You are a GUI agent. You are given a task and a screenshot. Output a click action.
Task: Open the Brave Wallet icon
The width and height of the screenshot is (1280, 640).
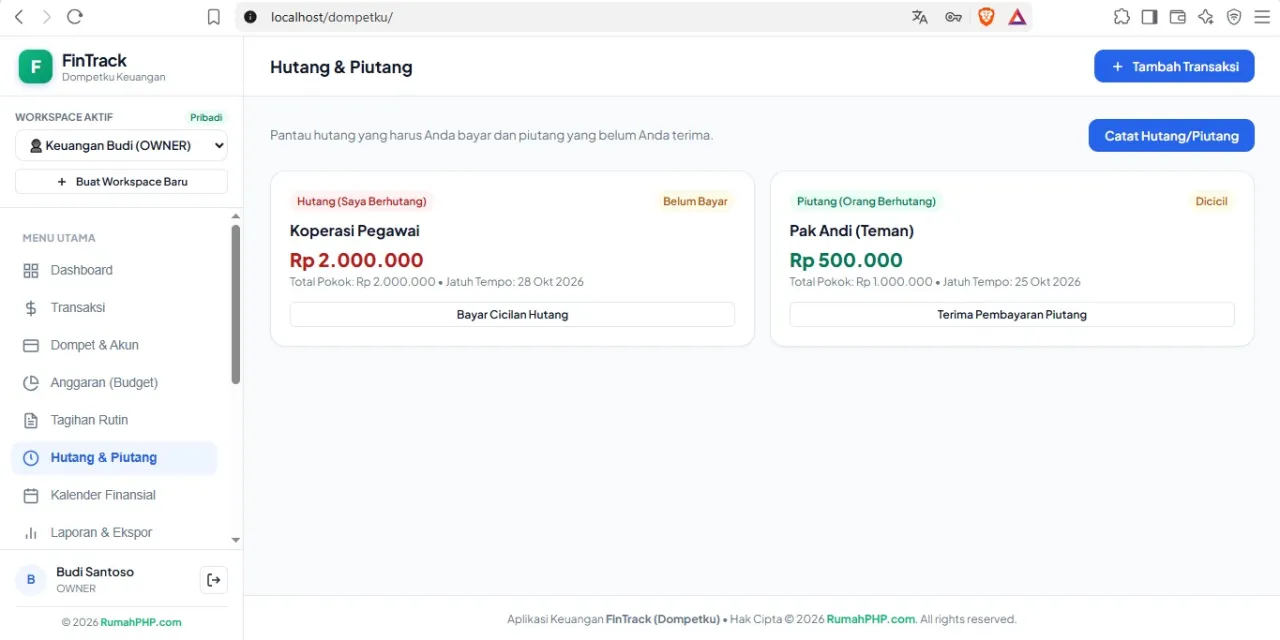[x=1177, y=17]
